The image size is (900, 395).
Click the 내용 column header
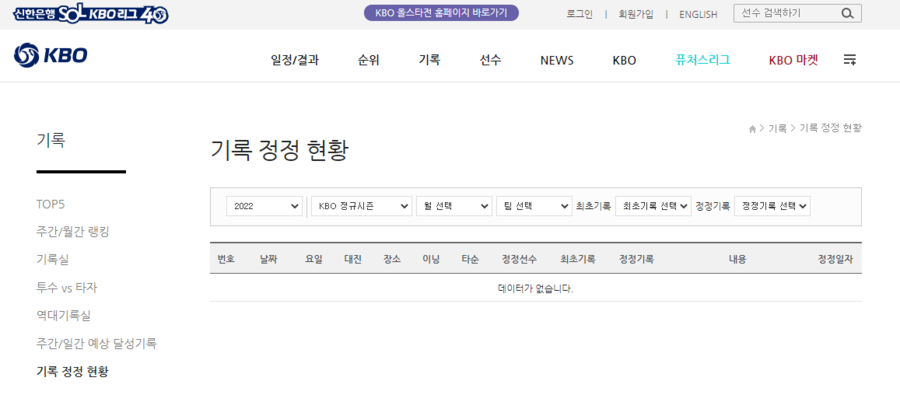coord(738,260)
